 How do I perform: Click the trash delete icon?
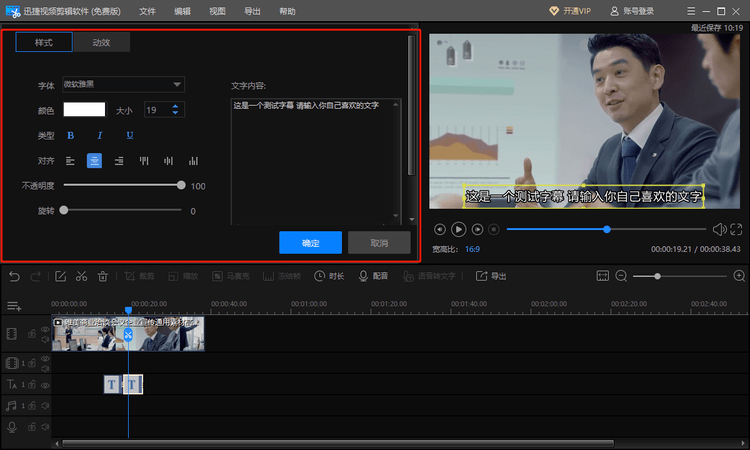click(102, 276)
